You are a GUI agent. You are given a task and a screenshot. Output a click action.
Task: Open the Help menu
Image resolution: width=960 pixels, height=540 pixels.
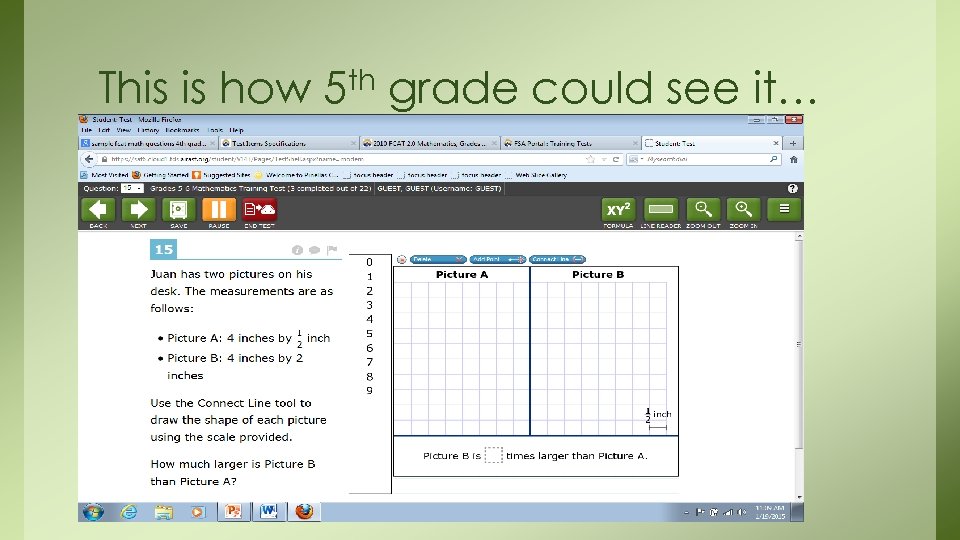pyautogui.click(x=236, y=130)
